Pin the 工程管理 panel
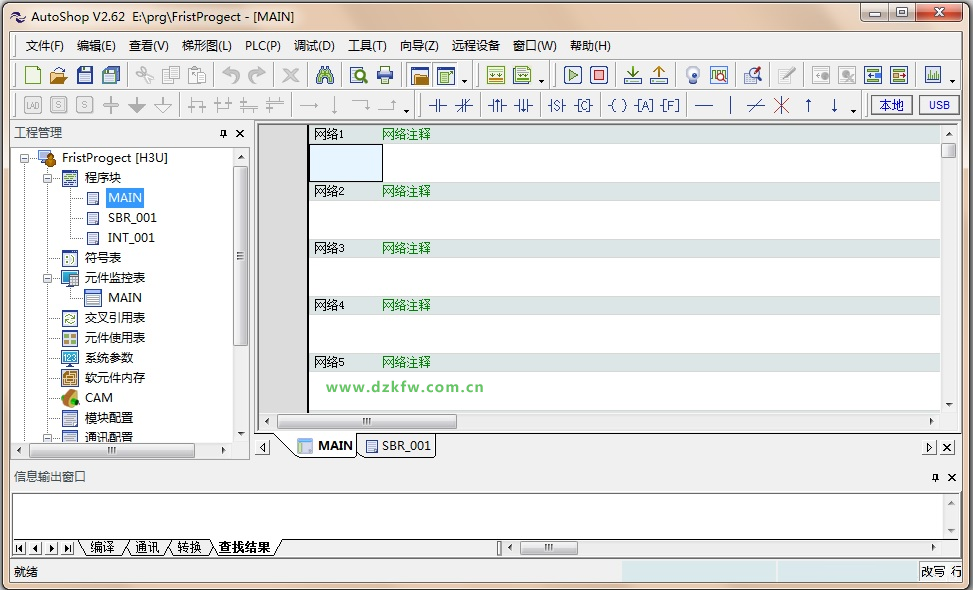This screenshot has height=590, width=973. tap(223, 133)
